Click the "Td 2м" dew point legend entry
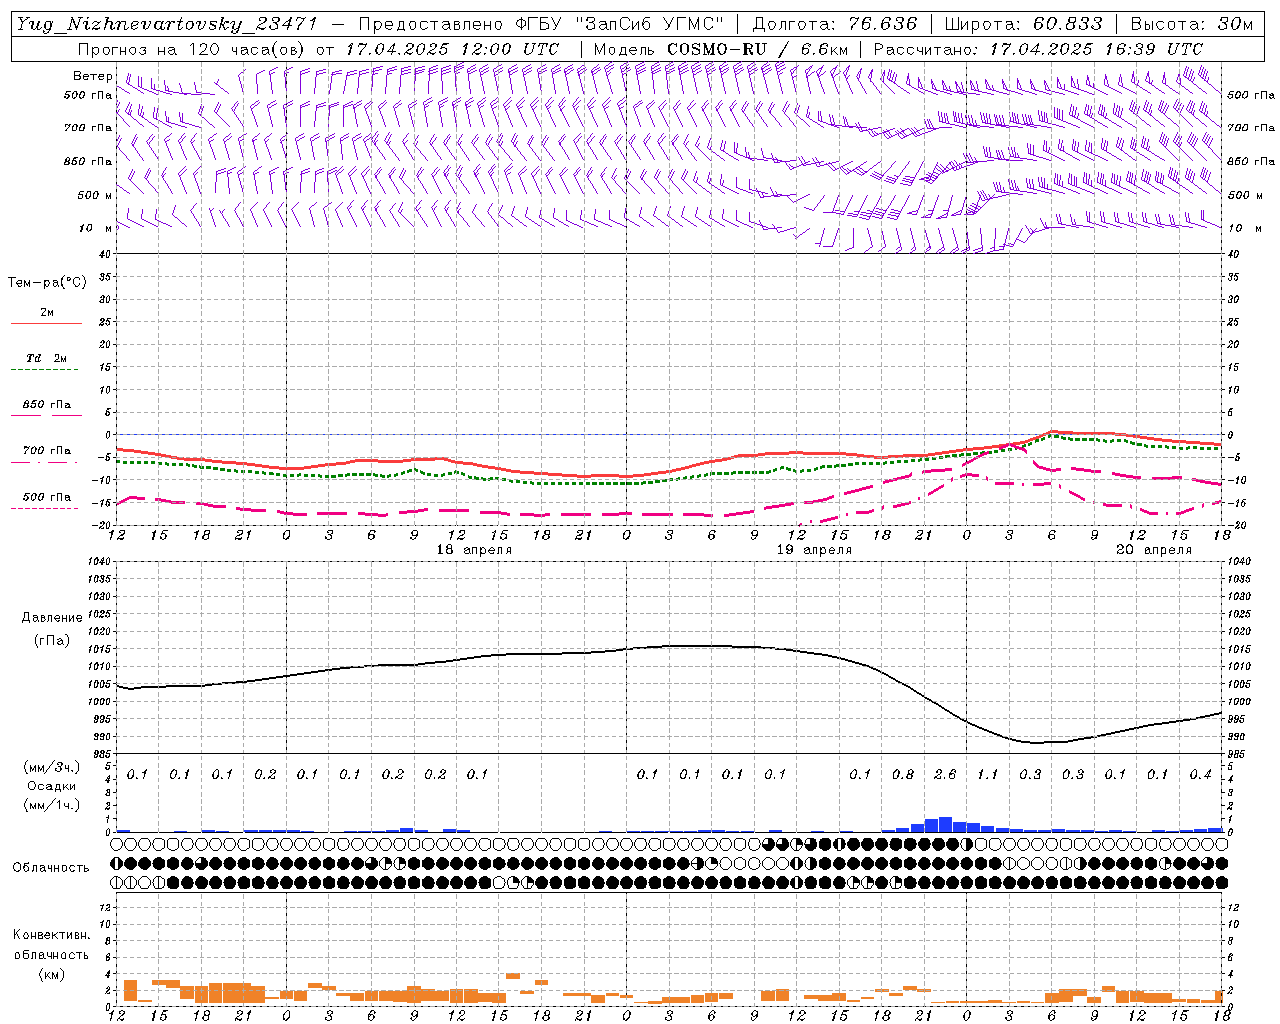 click(x=47, y=358)
